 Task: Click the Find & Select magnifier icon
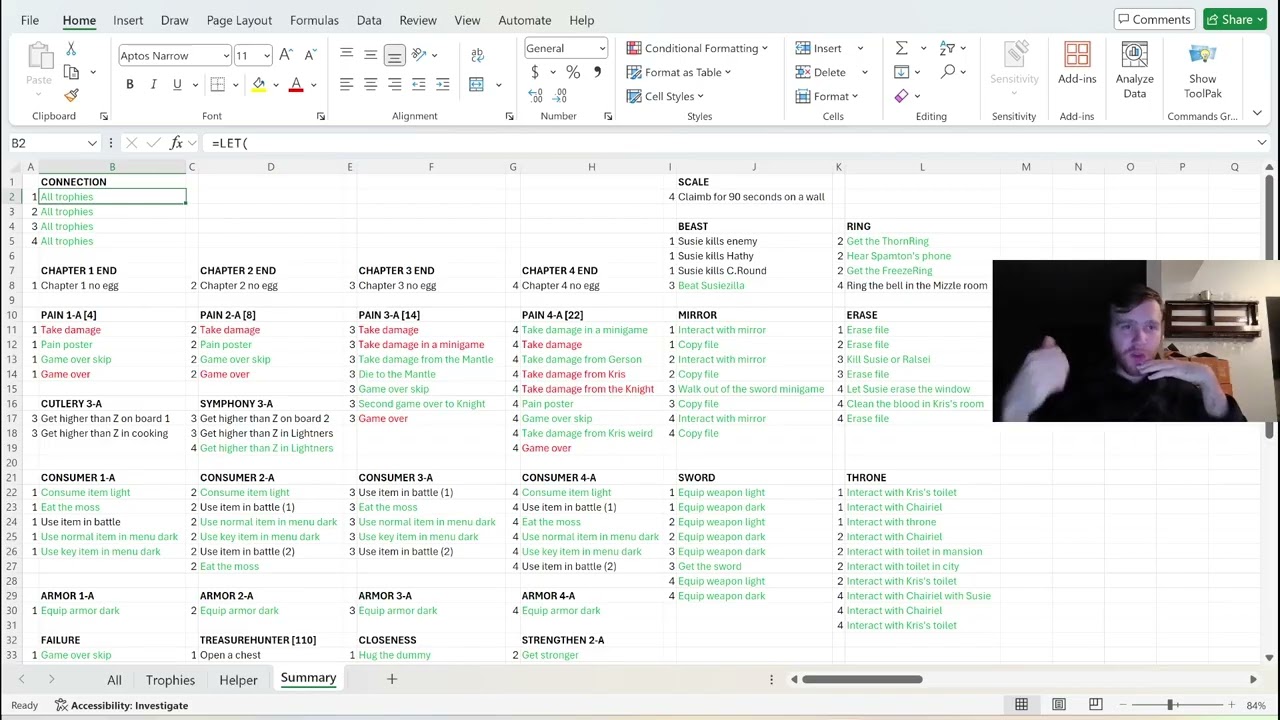click(x=948, y=72)
